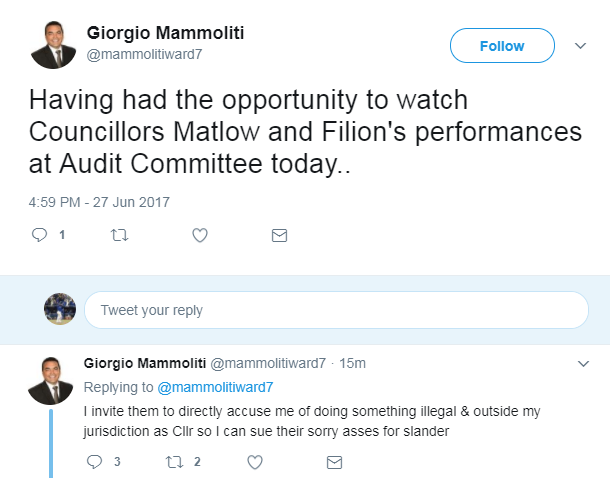Like the follow-up reply tweet
Screen dimensions: 610x478
[255, 462]
